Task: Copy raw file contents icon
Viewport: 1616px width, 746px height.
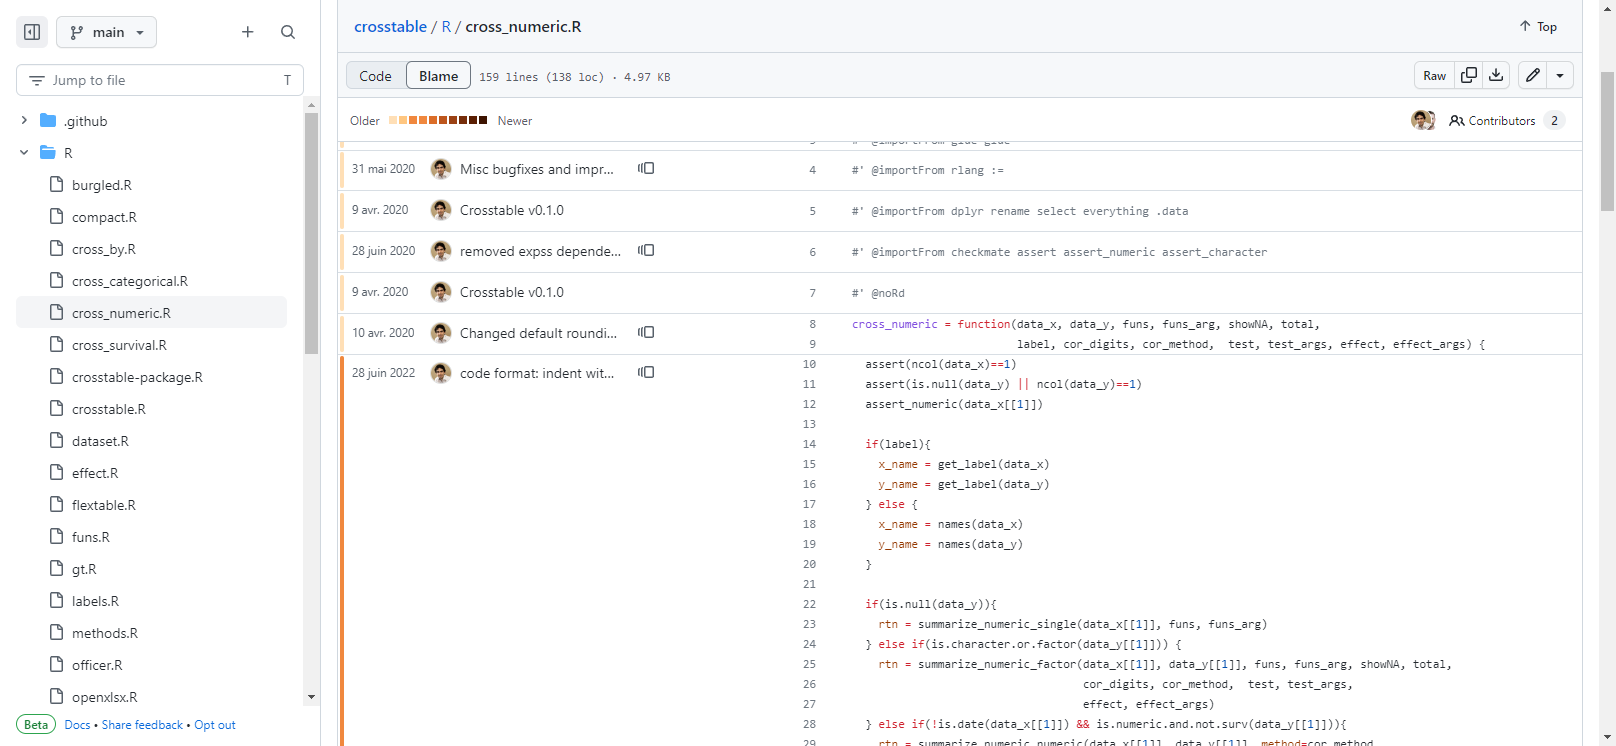Action: coord(1469,75)
